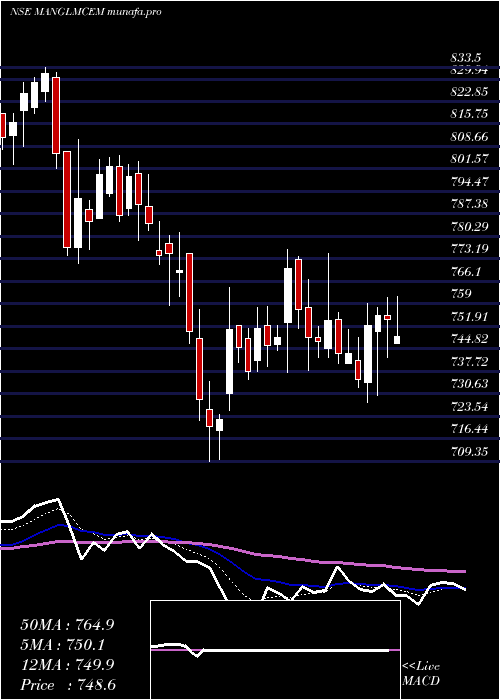Click the 12MA : 749.9 reading
The width and height of the screenshot is (500, 700).
[67, 665]
